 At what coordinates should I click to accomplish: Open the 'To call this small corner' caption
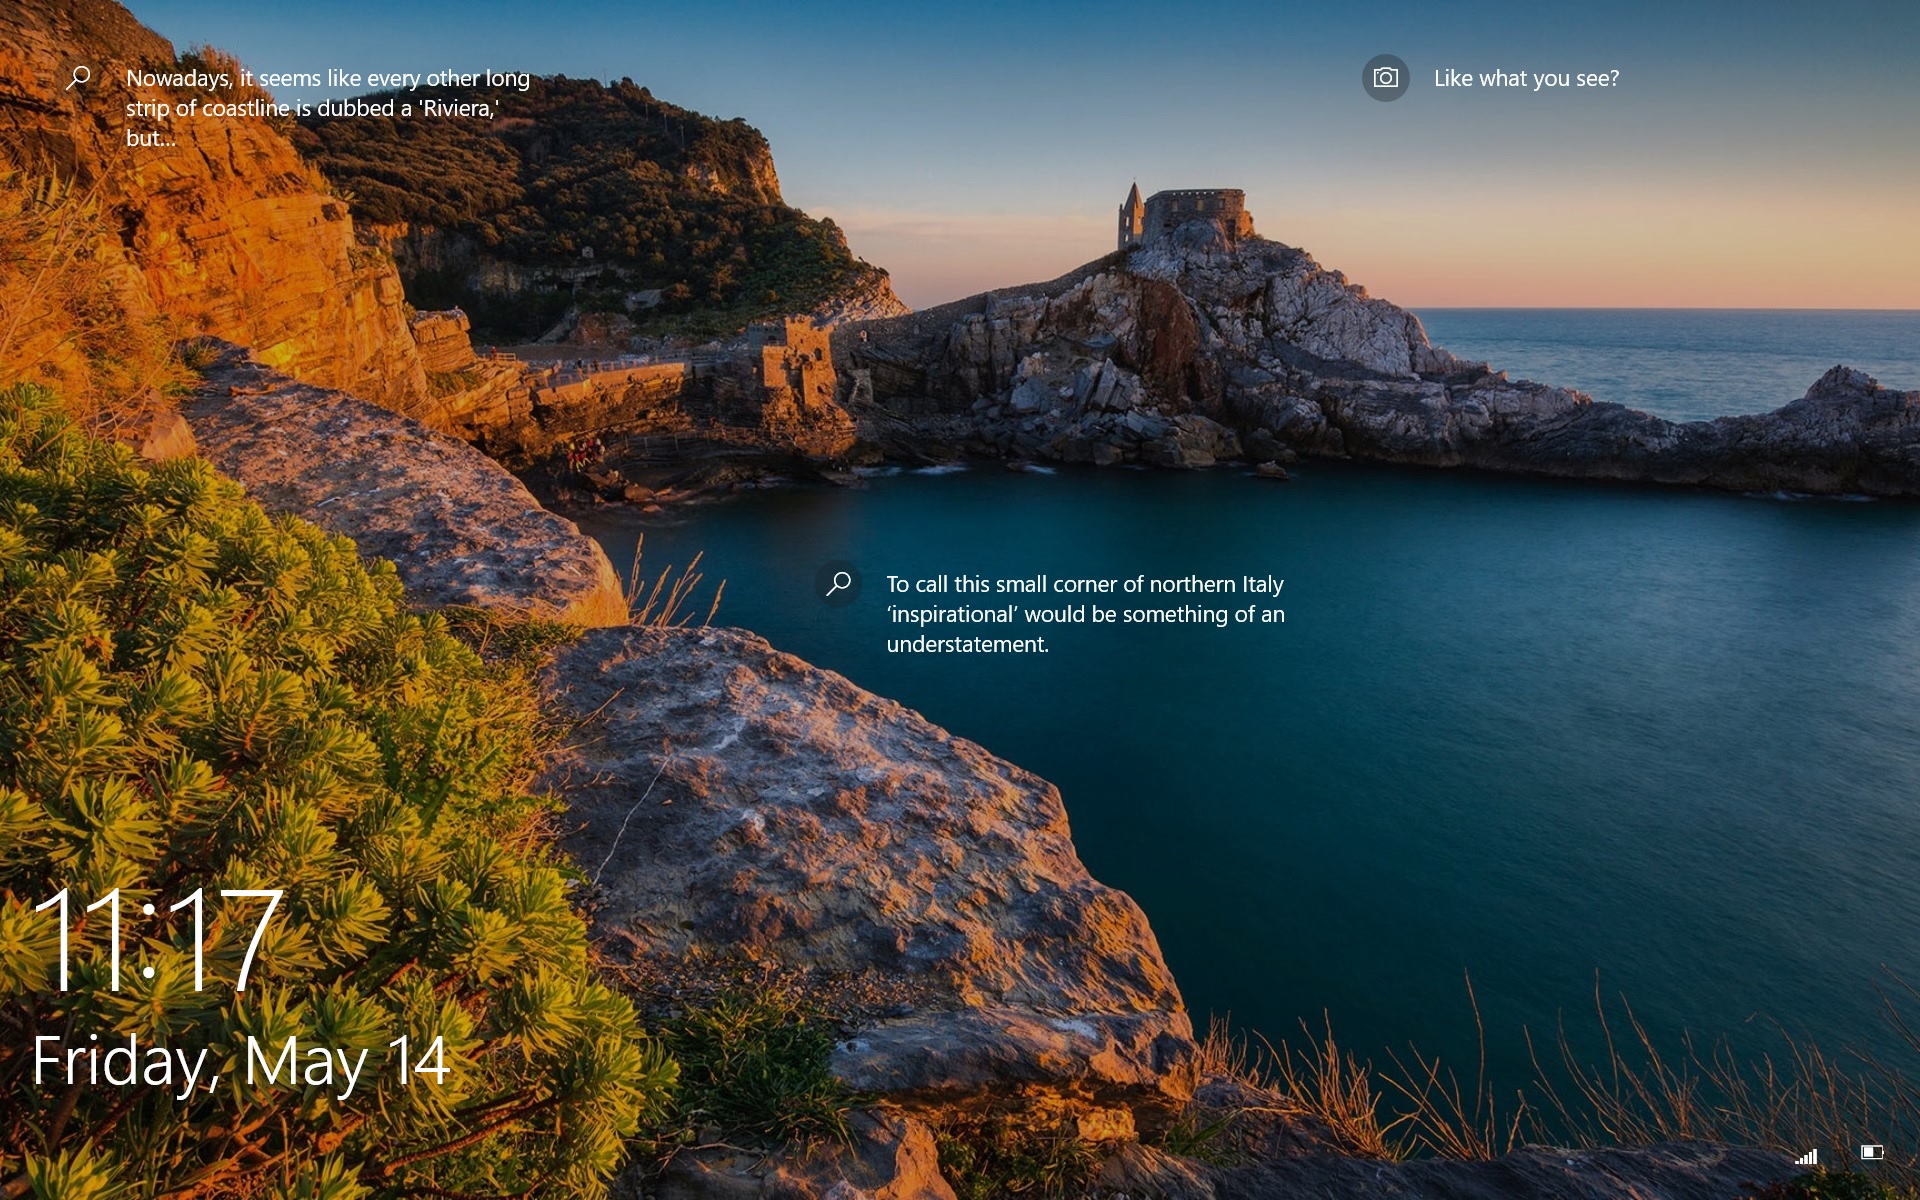point(1085,613)
